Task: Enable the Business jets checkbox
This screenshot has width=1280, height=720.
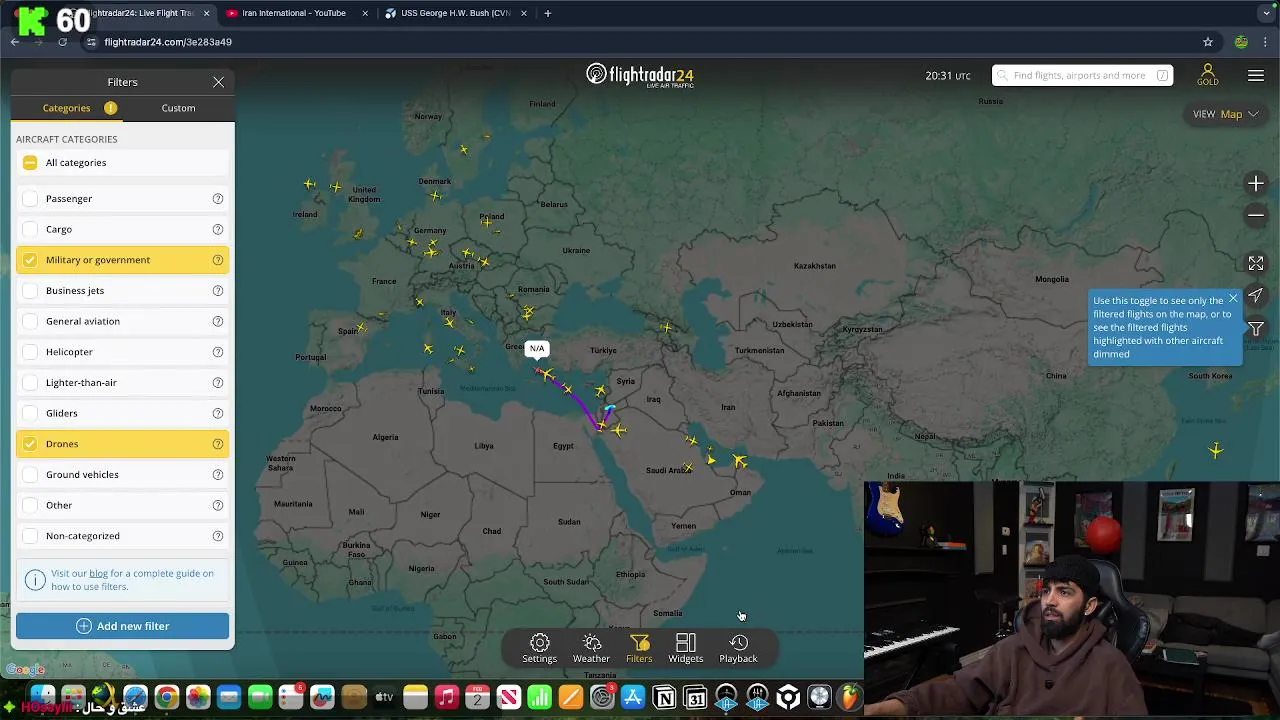Action: pos(30,291)
